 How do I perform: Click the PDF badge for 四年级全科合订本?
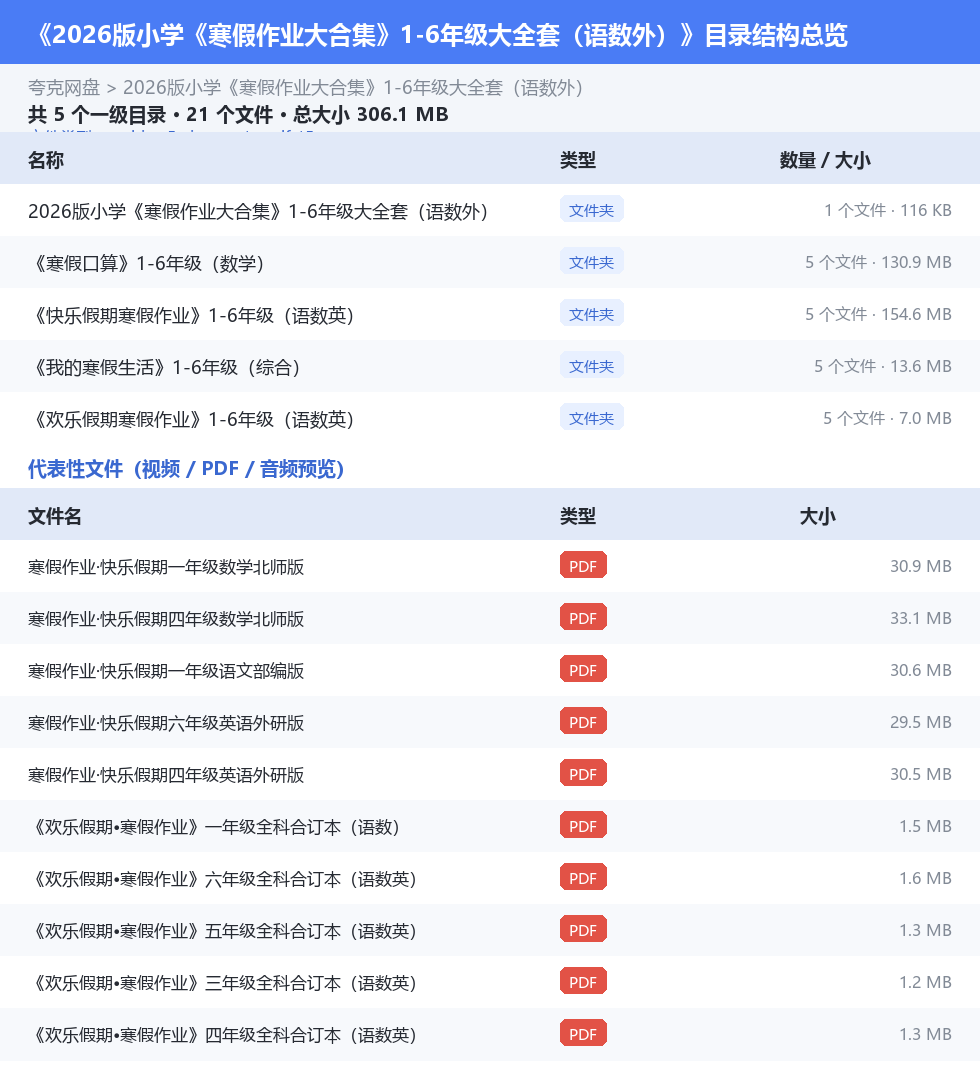tap(583, 1034)
